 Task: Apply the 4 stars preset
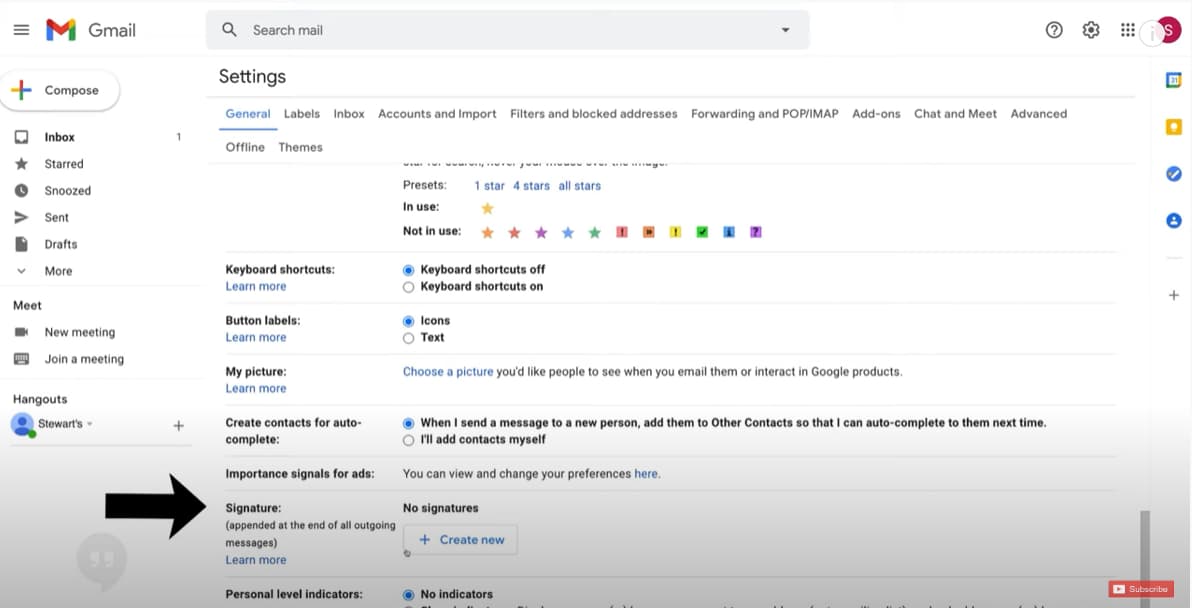pyautogui.click(x=531, y=185)
